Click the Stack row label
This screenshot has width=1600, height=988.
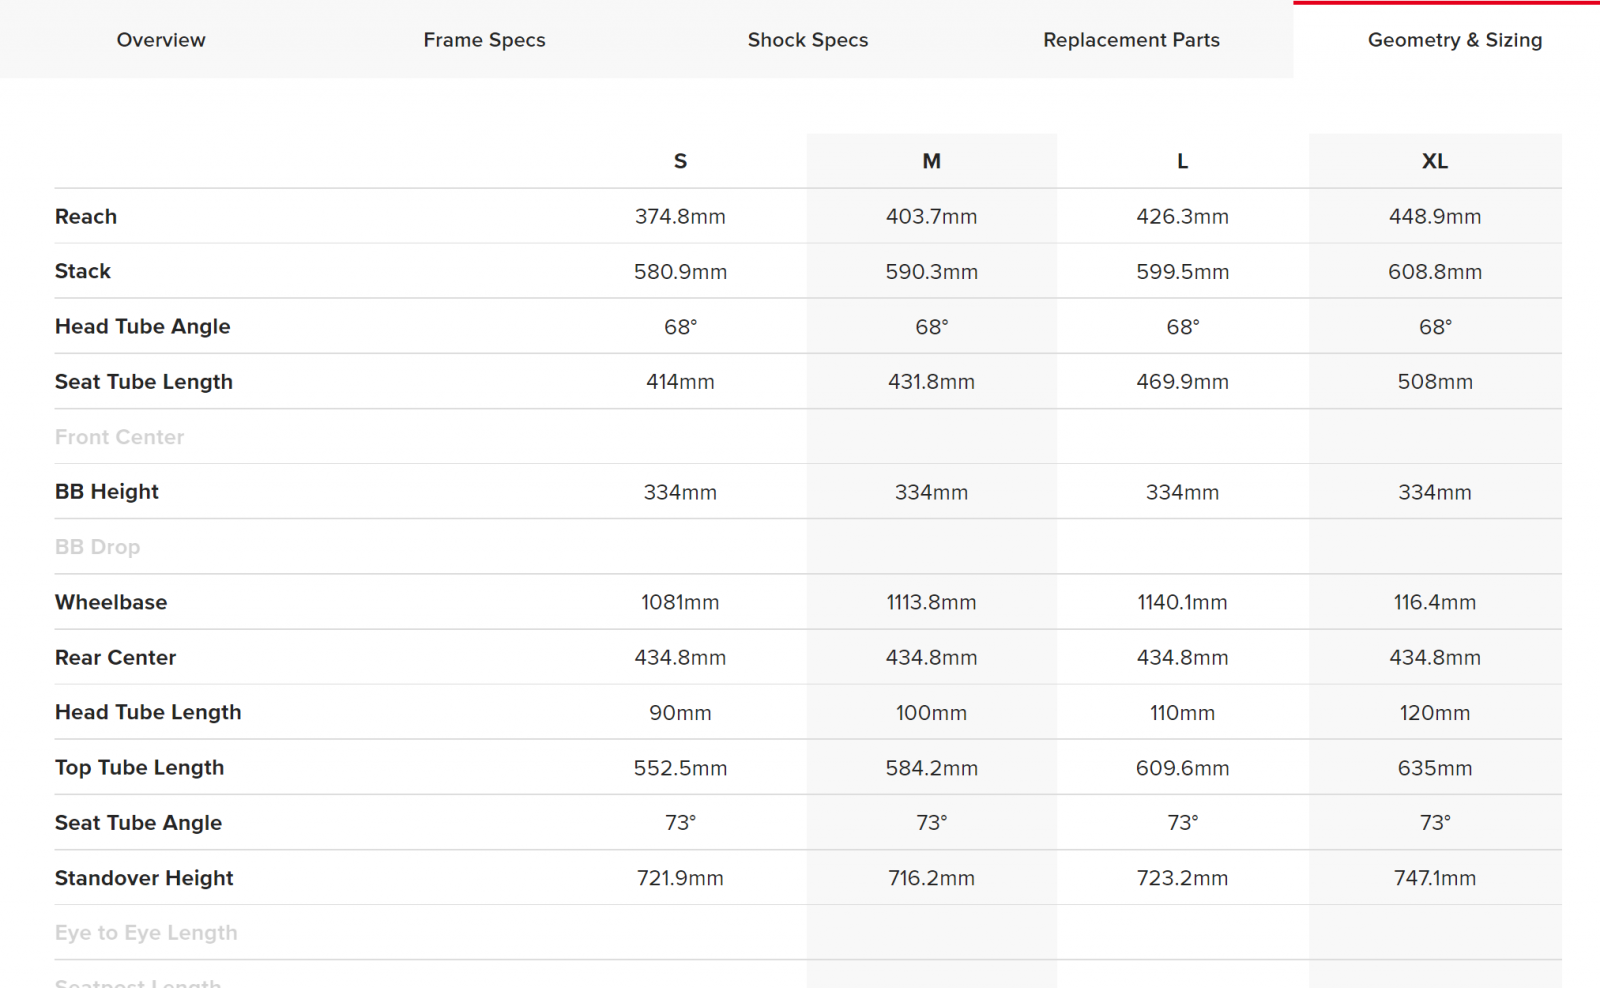(83, 271)
